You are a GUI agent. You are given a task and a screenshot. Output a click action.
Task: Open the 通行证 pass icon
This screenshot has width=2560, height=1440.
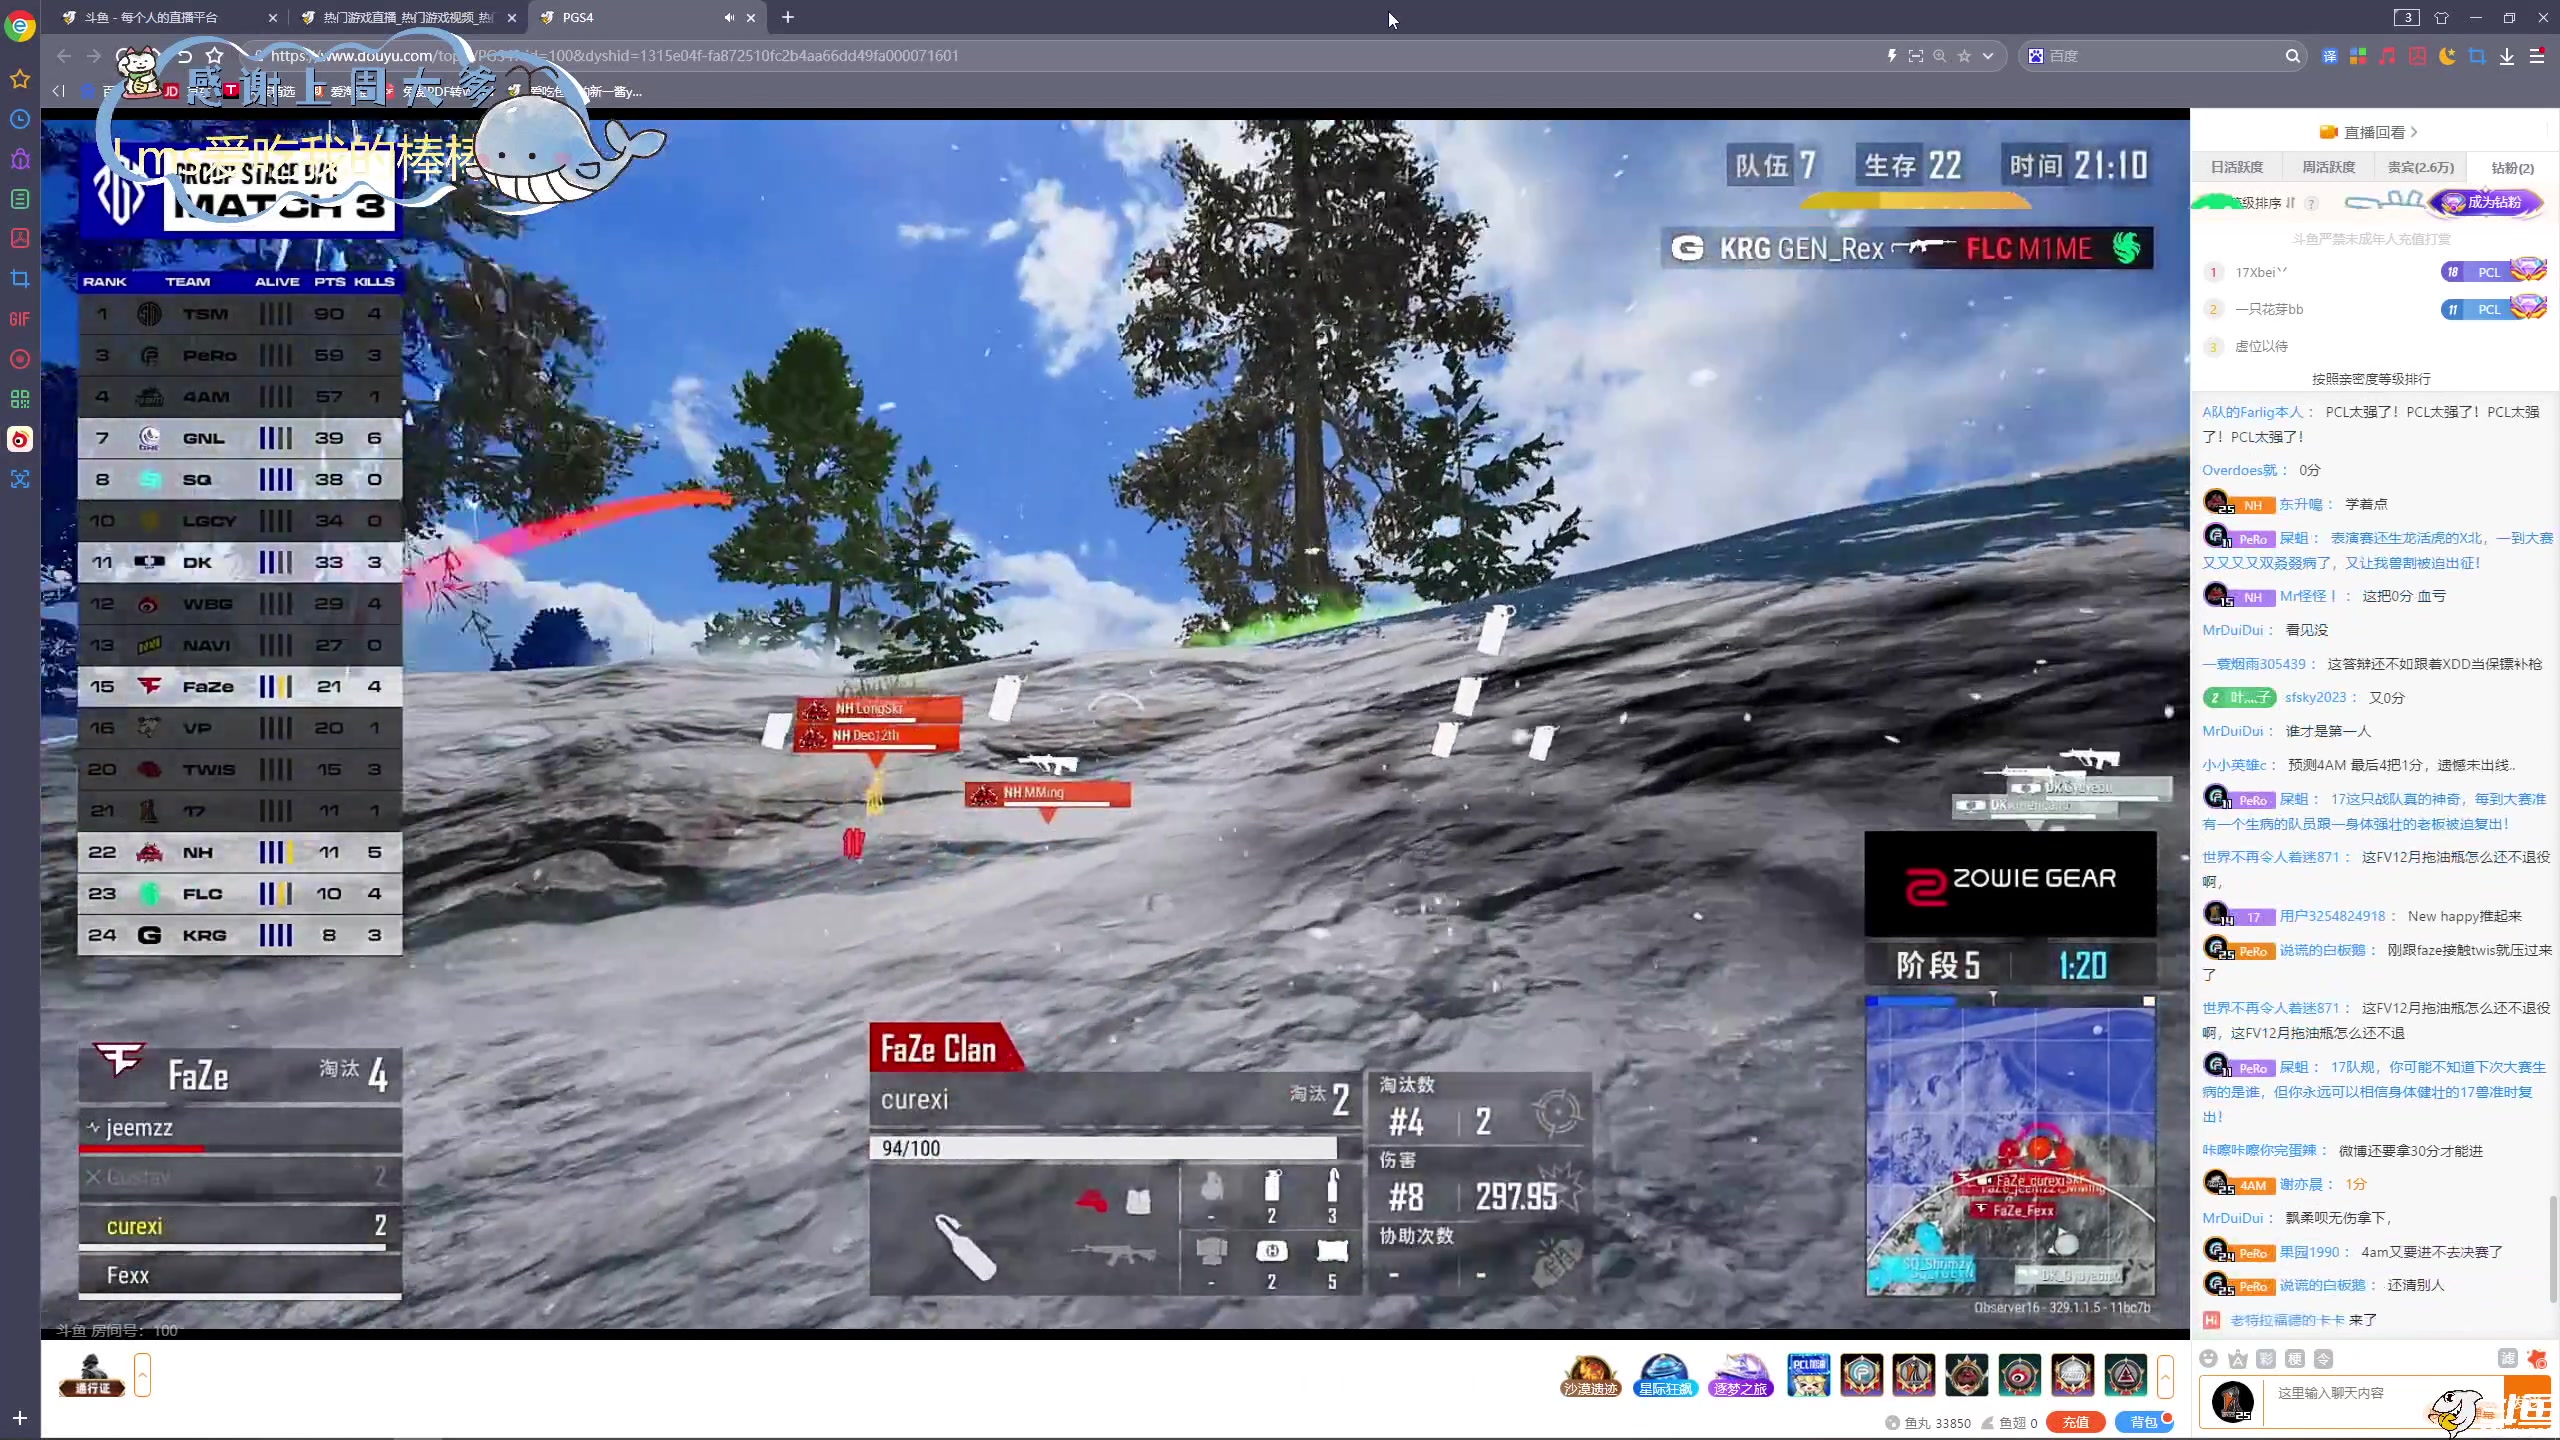click(x=92, y=1375)
